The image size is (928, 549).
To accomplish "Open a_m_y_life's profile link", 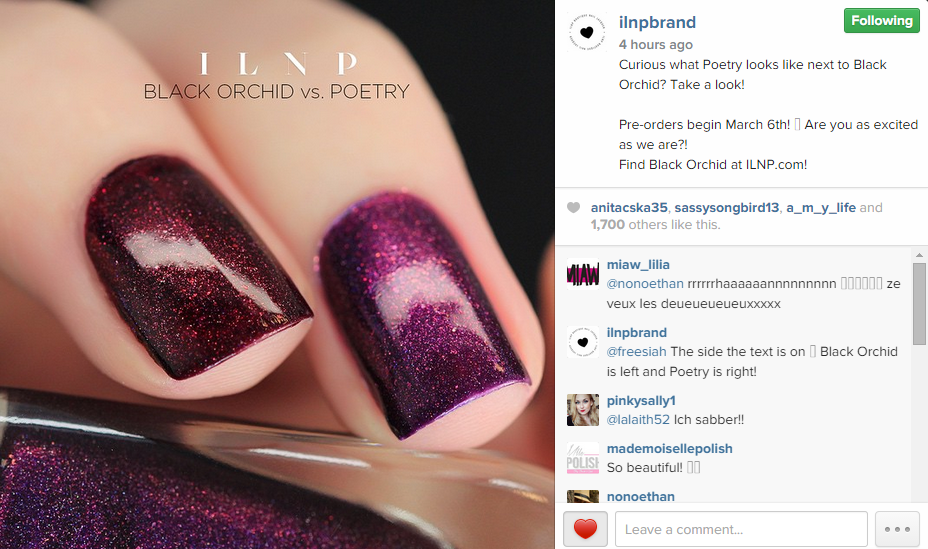I will (821, 208).
